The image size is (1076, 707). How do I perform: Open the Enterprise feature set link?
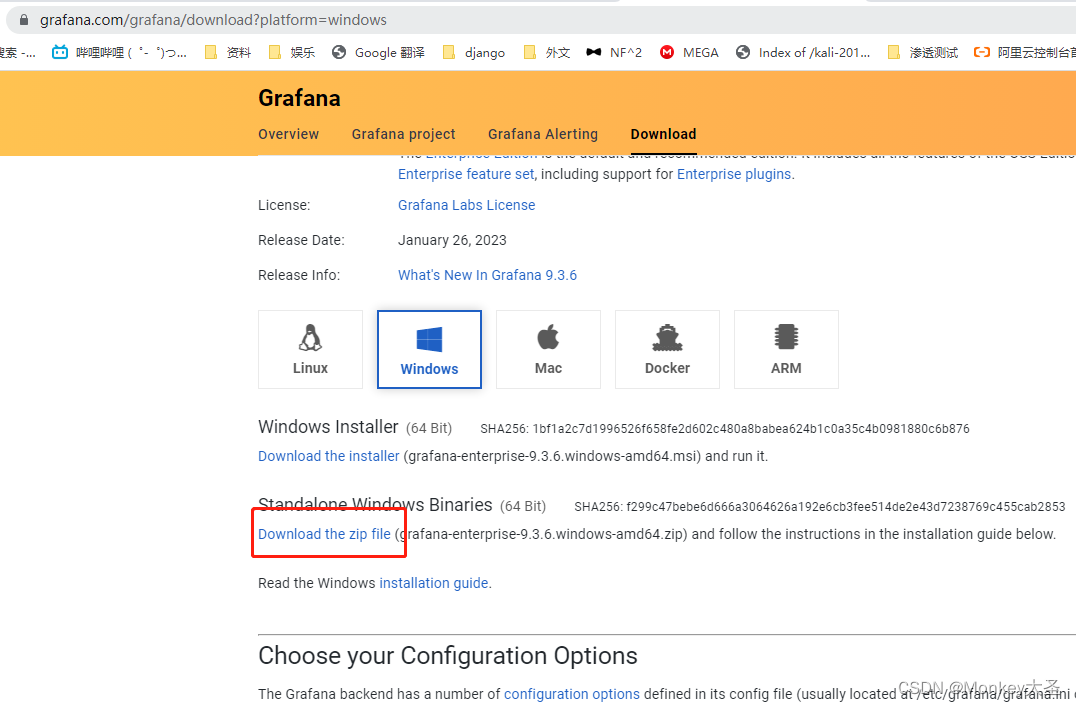click(466, 174)
